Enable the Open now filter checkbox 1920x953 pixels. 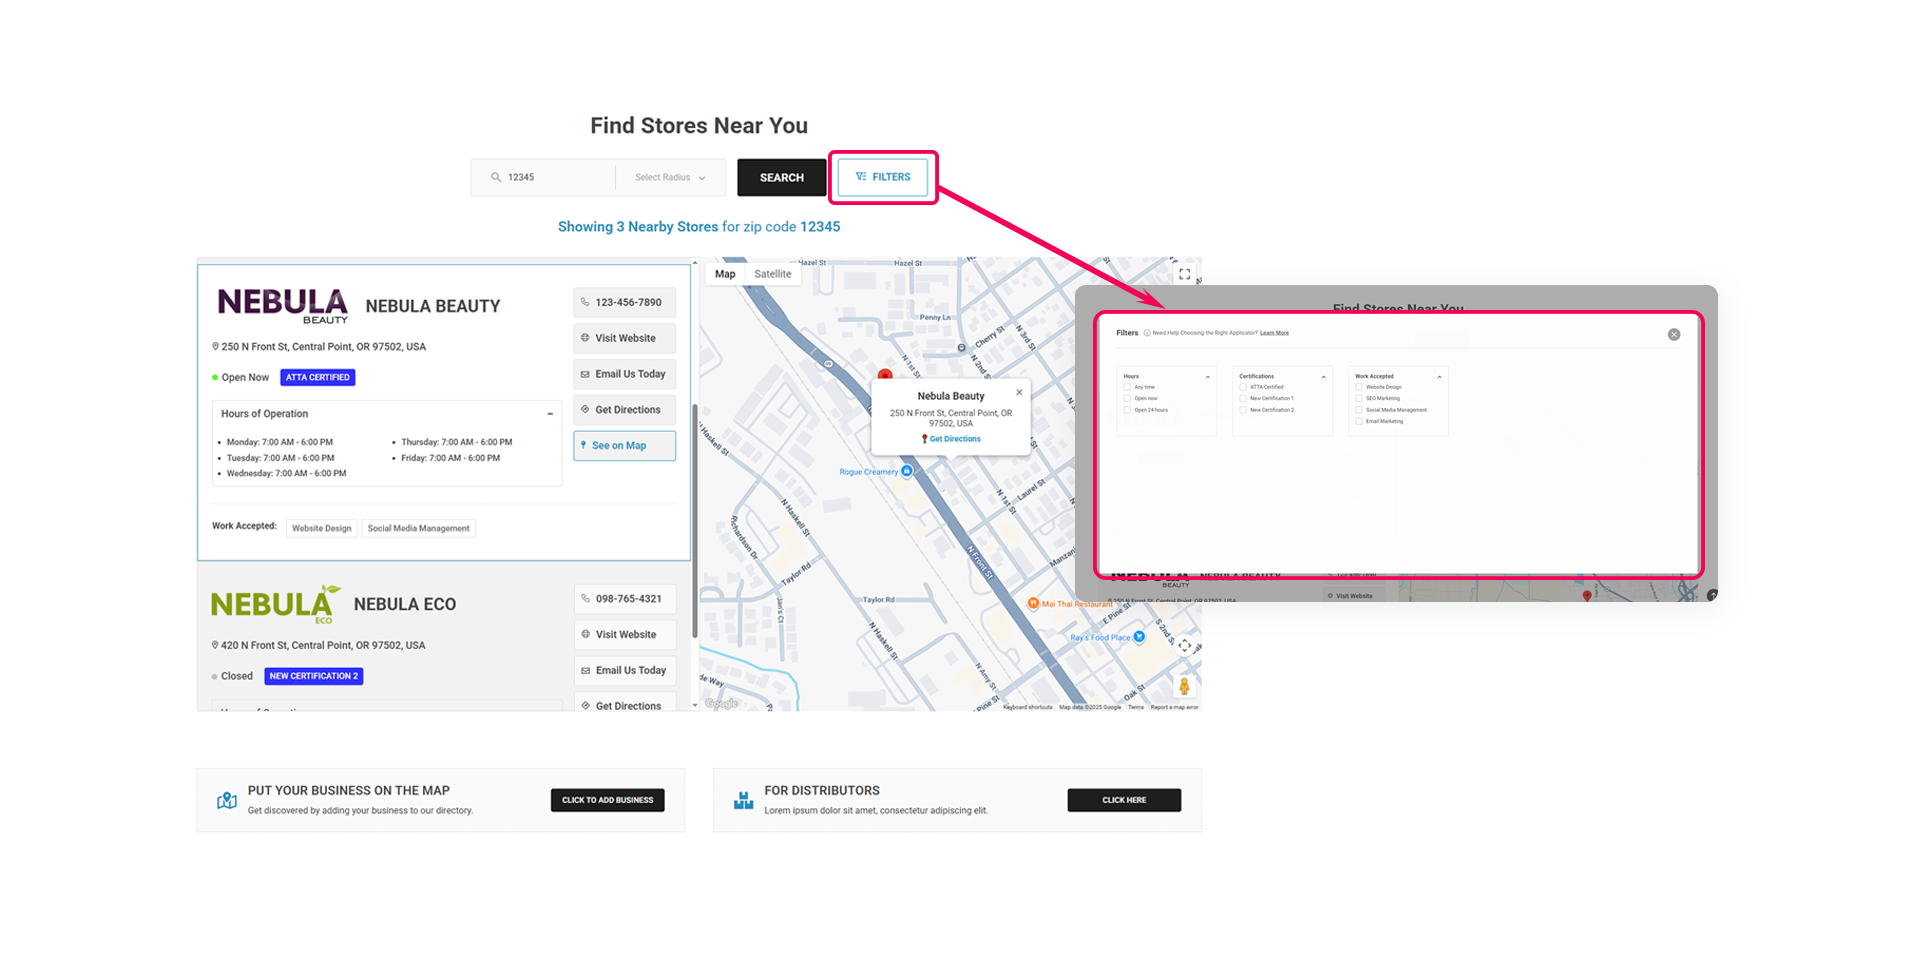[1127, 398]
